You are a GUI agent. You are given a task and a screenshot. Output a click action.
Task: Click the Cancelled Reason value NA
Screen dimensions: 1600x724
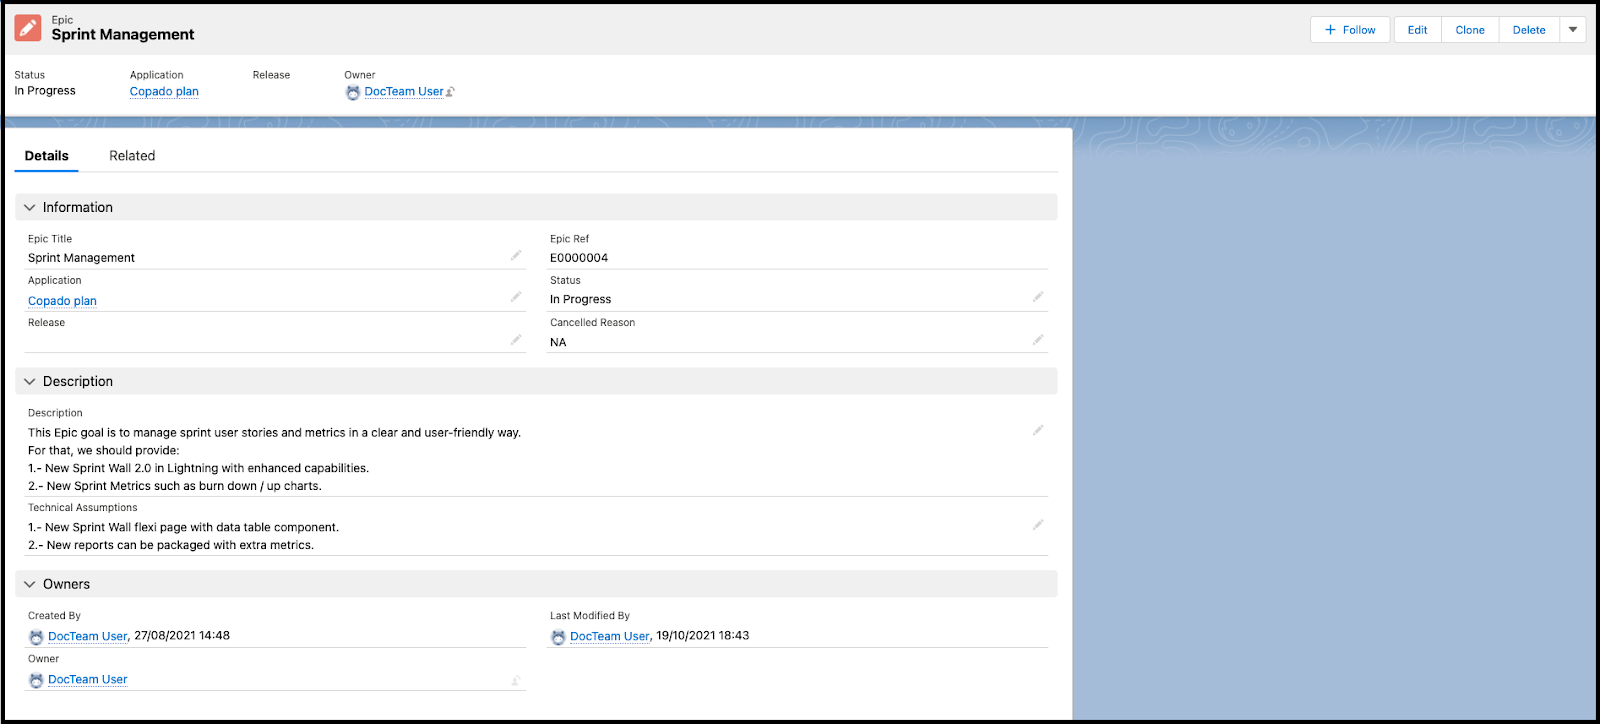click(558, 343)
